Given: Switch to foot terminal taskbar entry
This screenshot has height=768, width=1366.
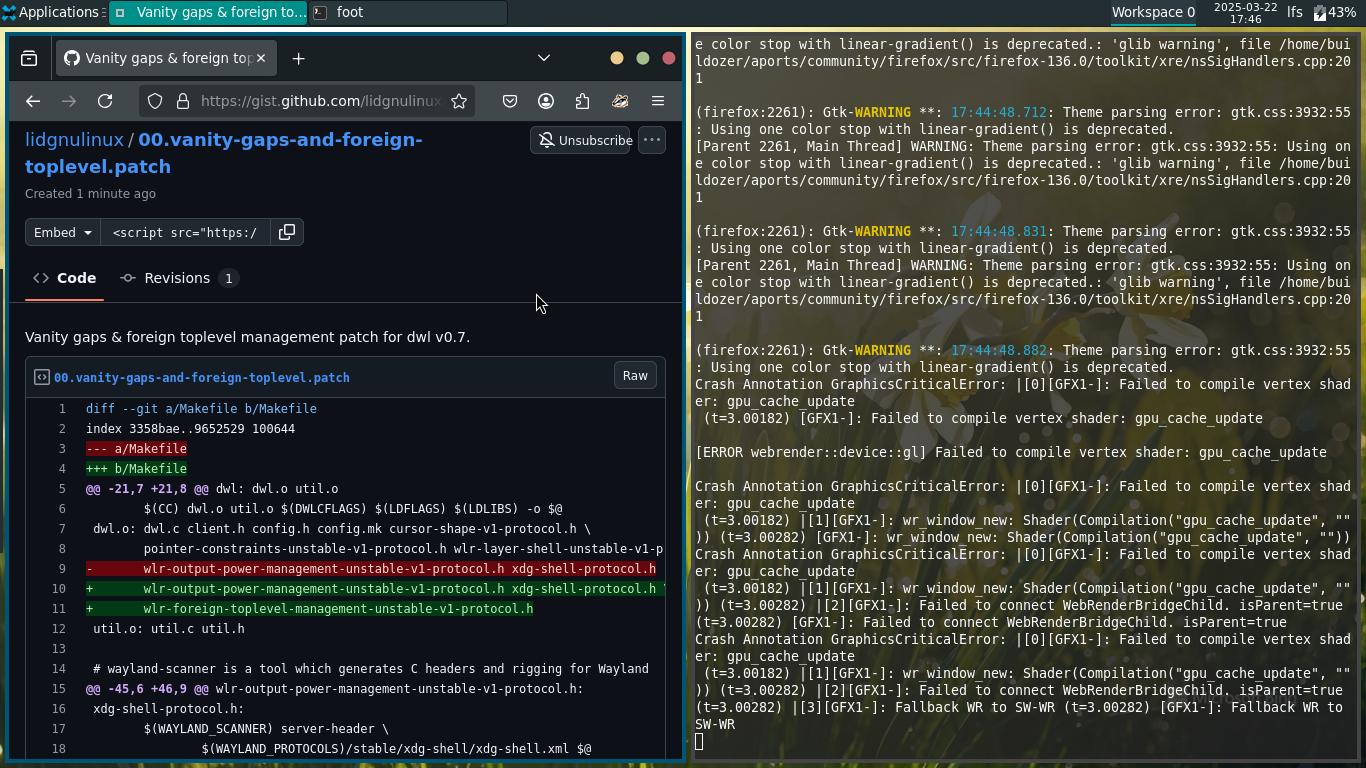Looking at the screenshot, I should pyautogui.click(x=408, y=12).
